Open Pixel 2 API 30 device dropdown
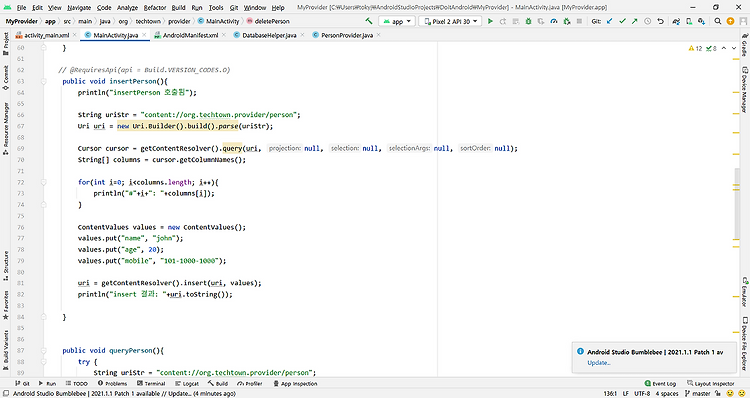This screenshot has width=750, height=398. [450, 21]
